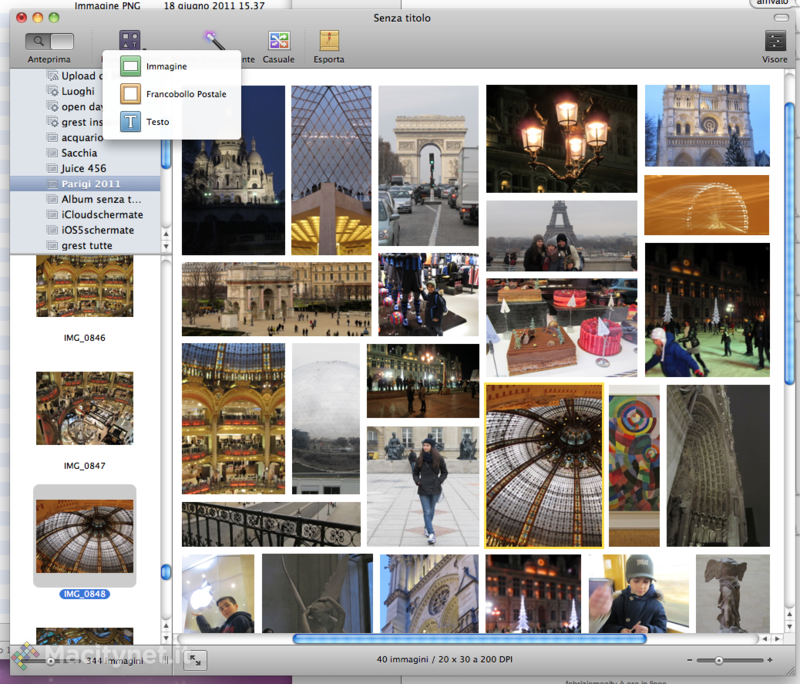Click the horizontal scrollbar under the collage

click(469, 638)
